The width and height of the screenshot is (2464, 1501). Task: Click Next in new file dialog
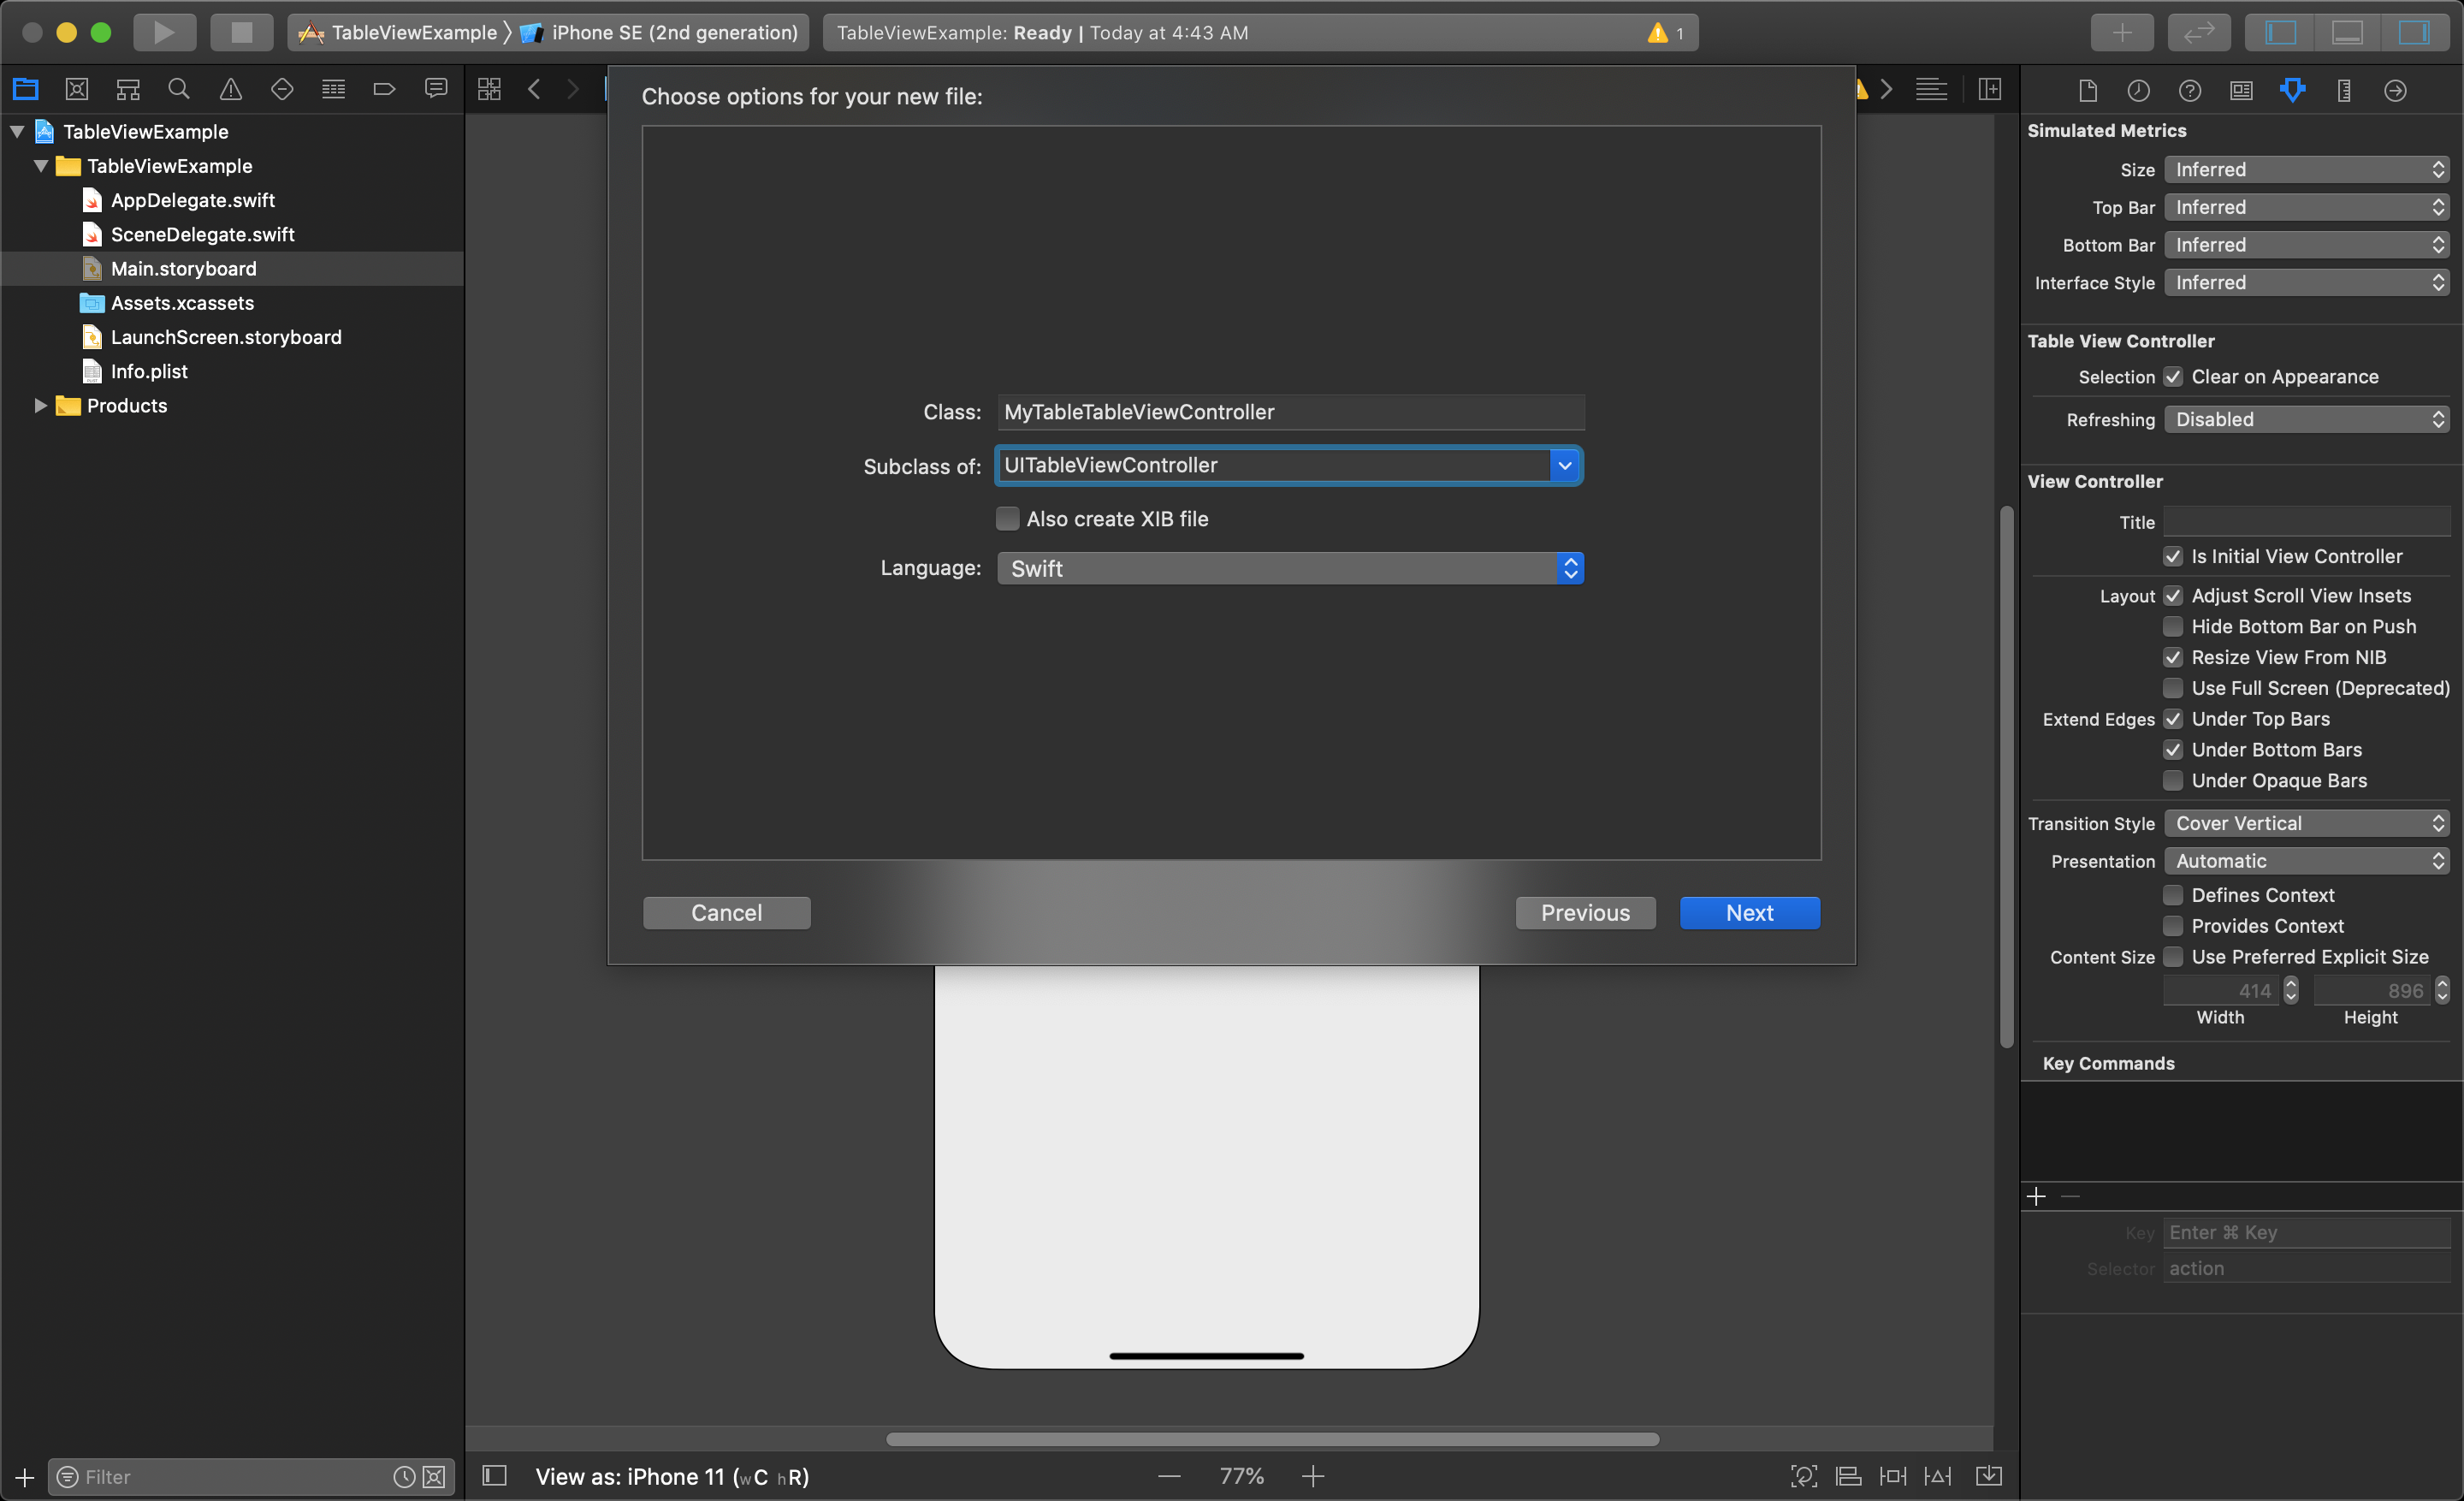point(1749,913)
